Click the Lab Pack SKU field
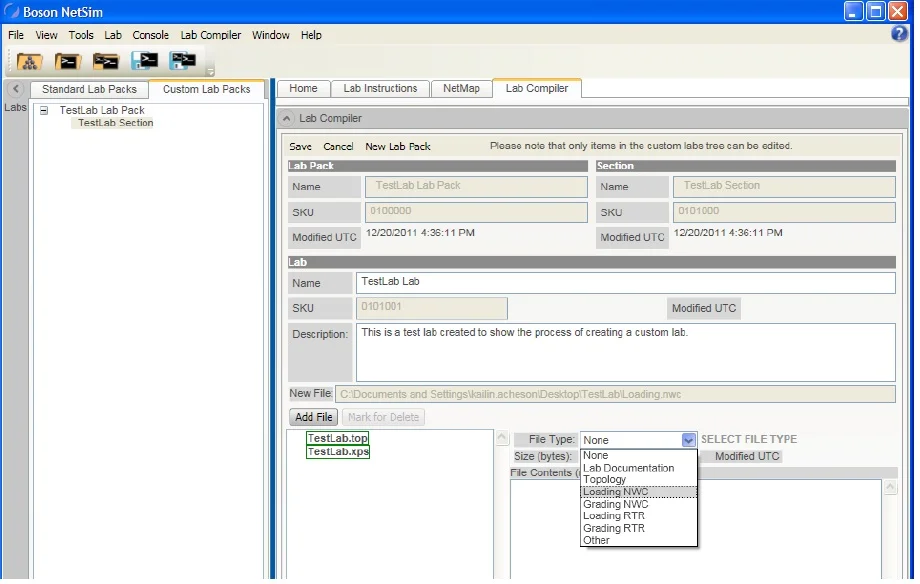 [x=476, y=212]
